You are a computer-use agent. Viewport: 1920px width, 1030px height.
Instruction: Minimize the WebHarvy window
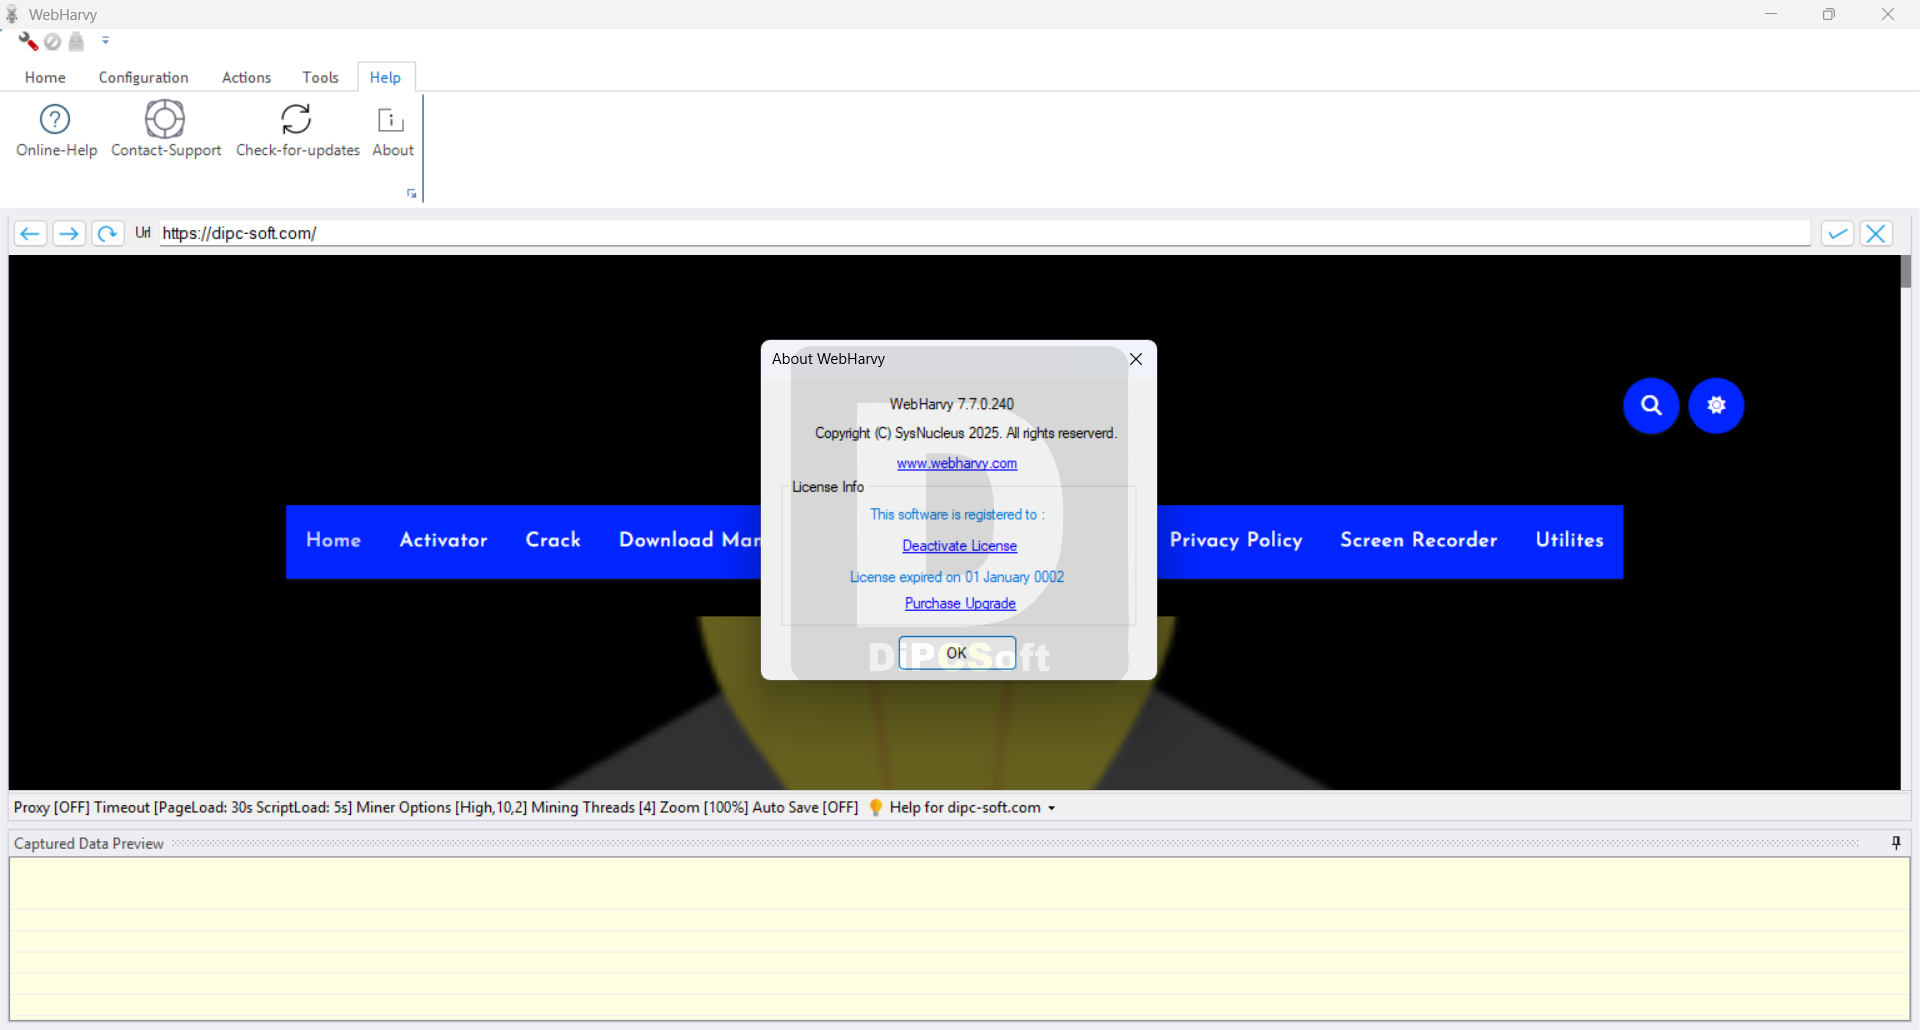click(x=1771, y=14)
